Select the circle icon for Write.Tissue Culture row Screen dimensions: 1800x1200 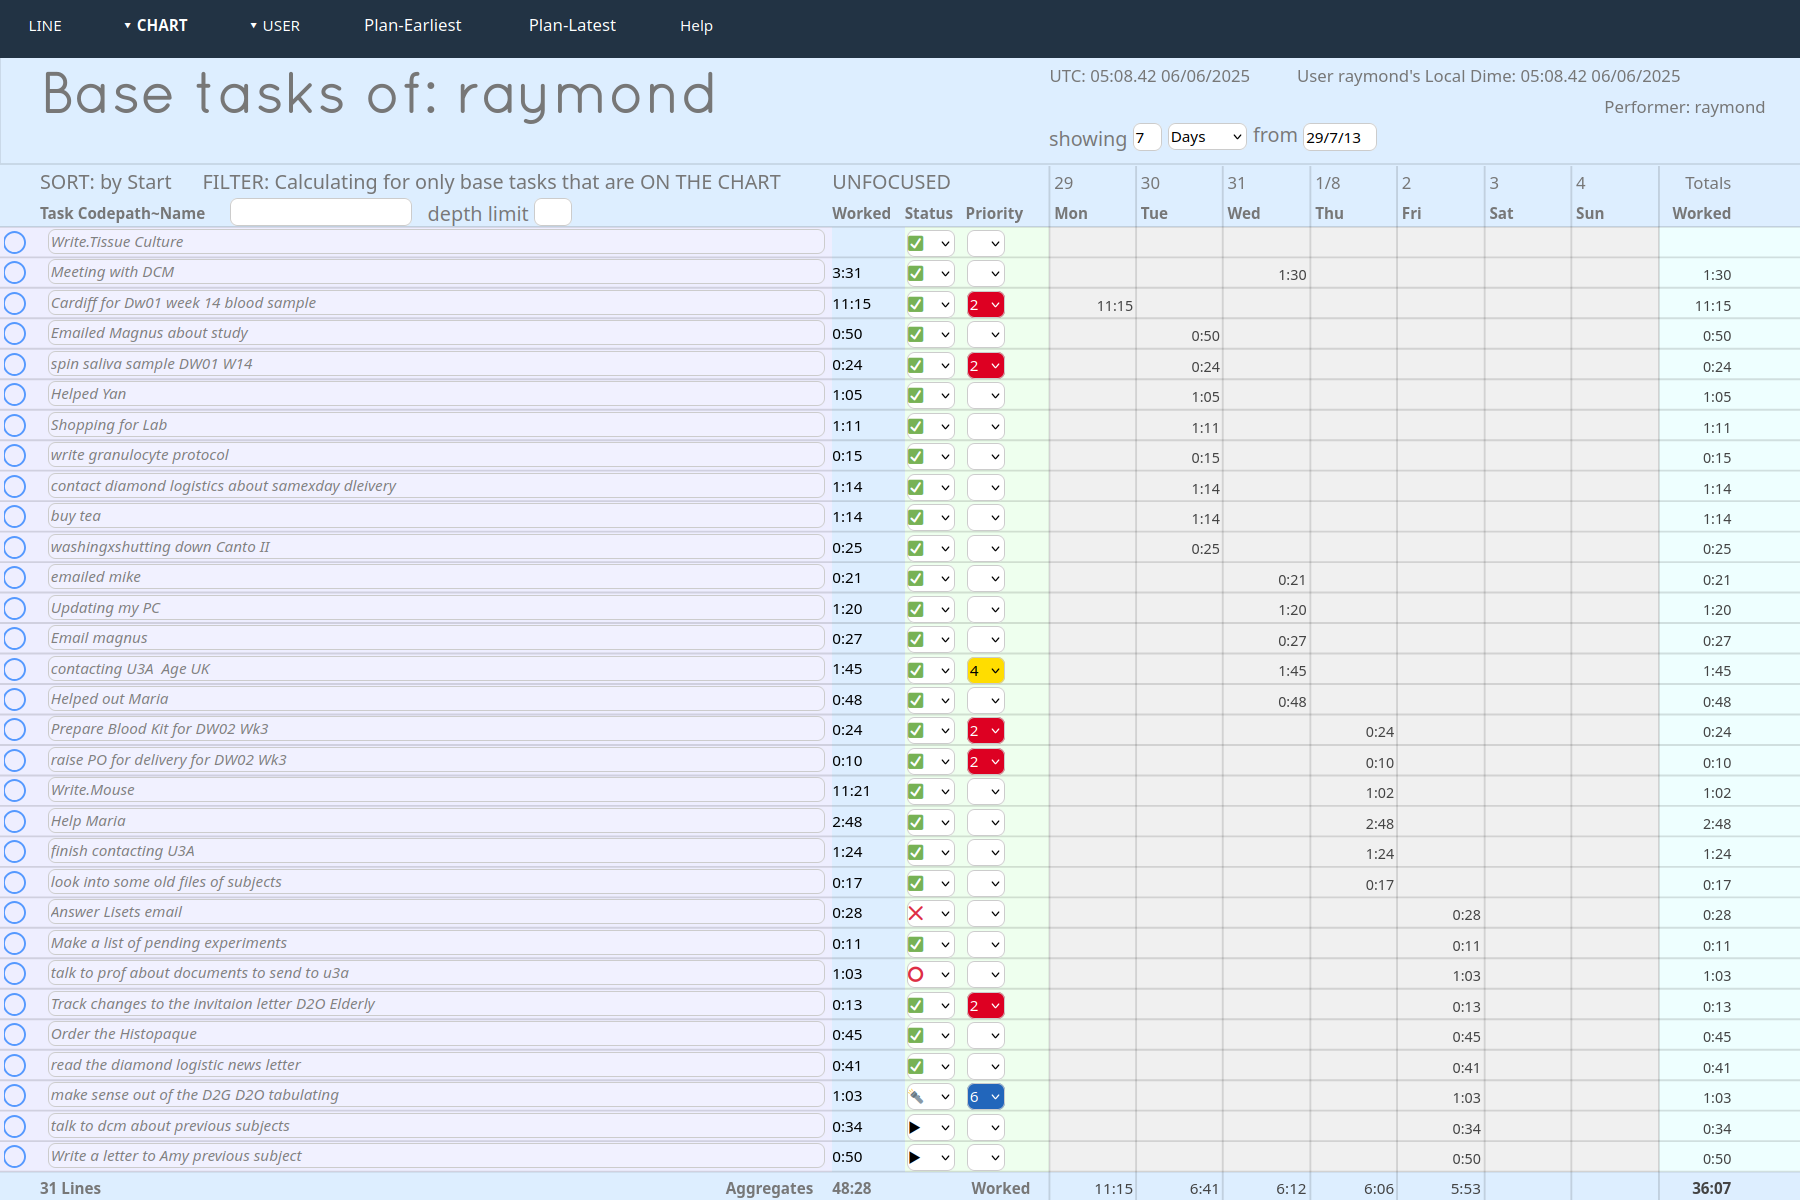[x=15, y=242]
